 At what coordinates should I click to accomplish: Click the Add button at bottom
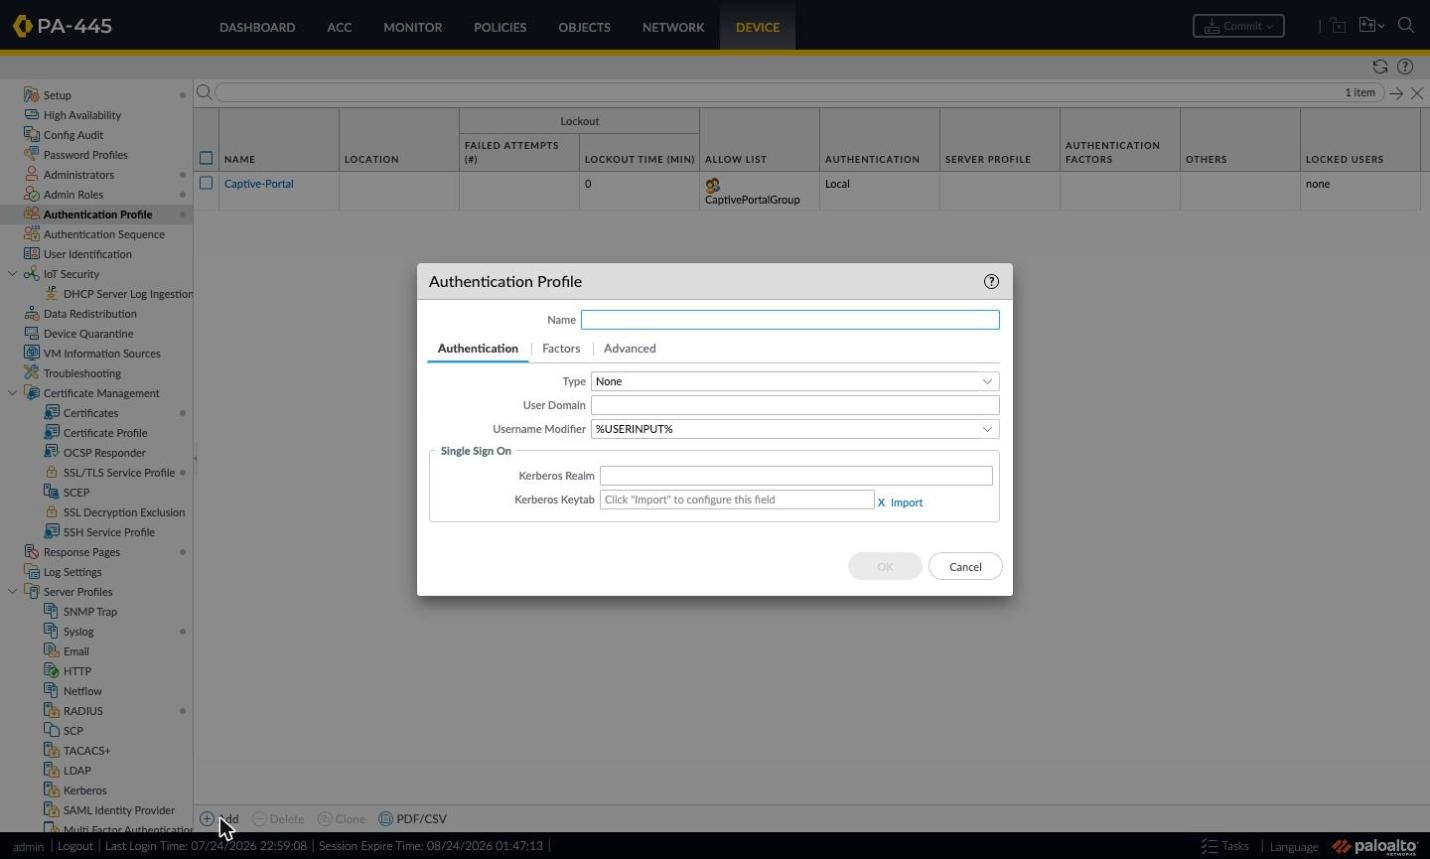pyautogui.click(x=219, y=819)
